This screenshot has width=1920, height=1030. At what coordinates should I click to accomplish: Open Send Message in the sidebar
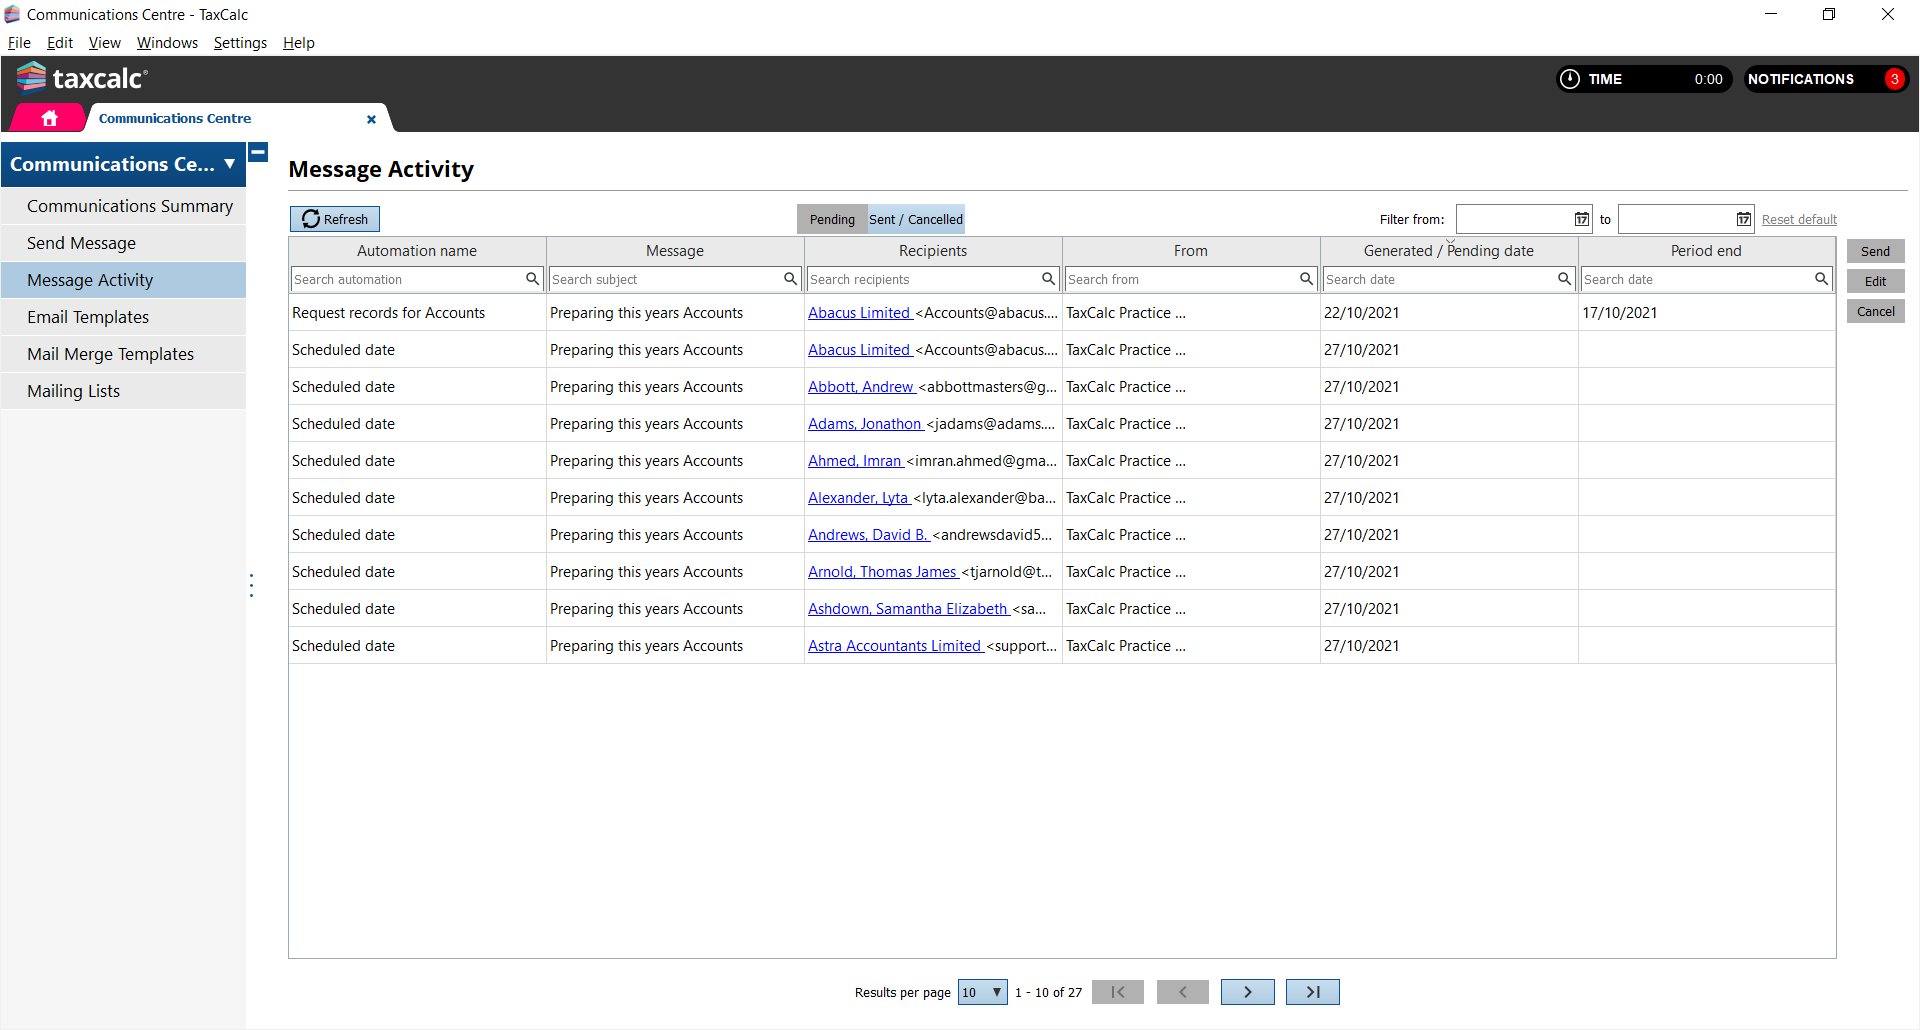123,243
